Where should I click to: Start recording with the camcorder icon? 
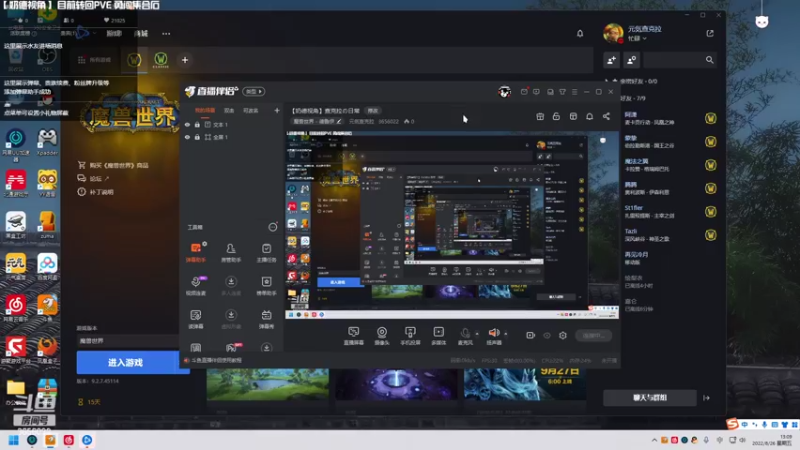[x=531, y=335]
